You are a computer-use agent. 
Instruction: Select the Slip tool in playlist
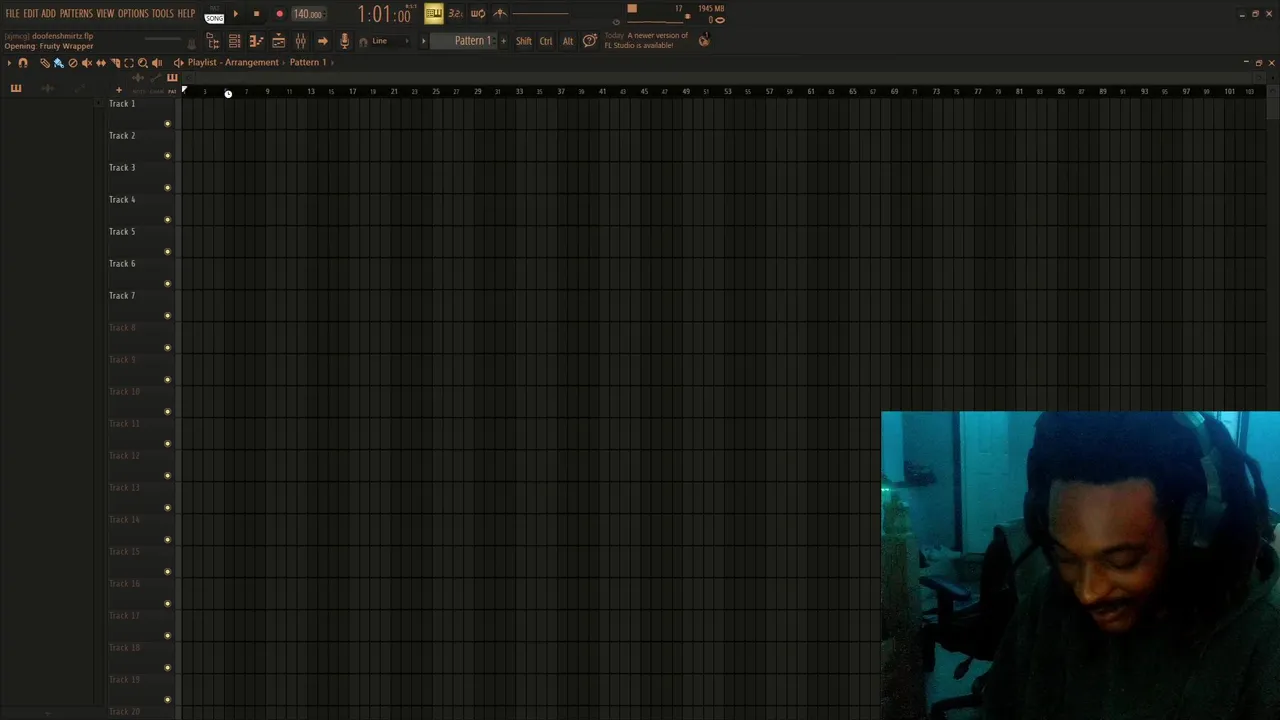pos(101,63)
